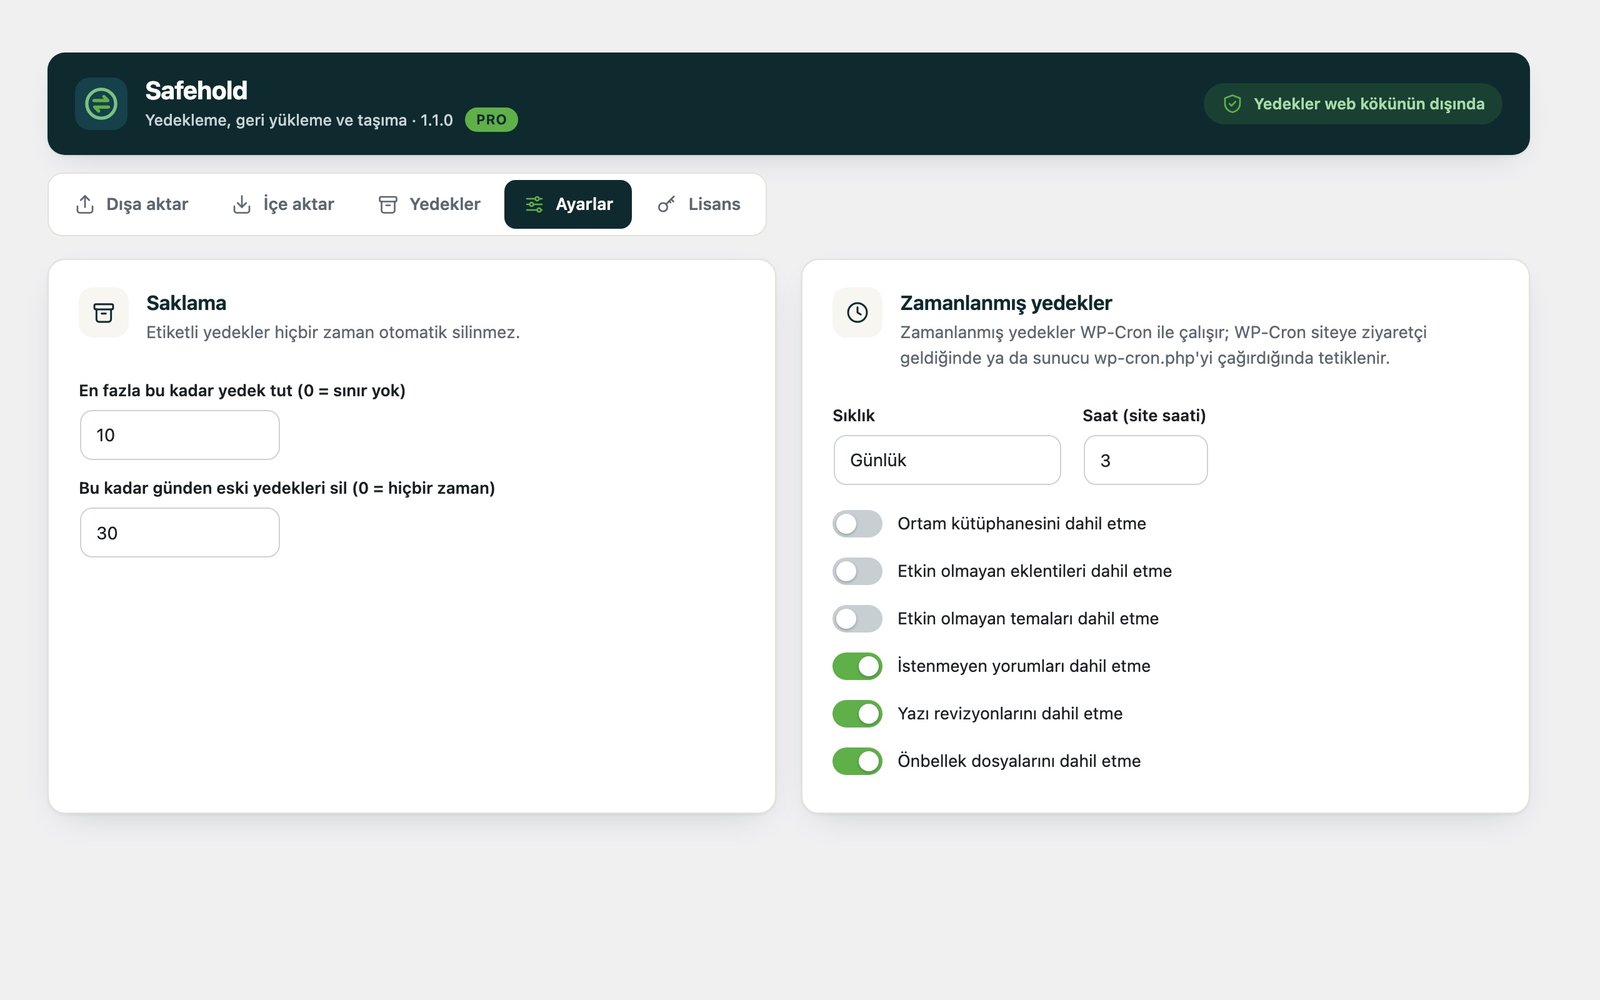Click the 'Saat (site saati)' label
This screenshot has height=1000, width=1600.
click(x=1144, y=416)
